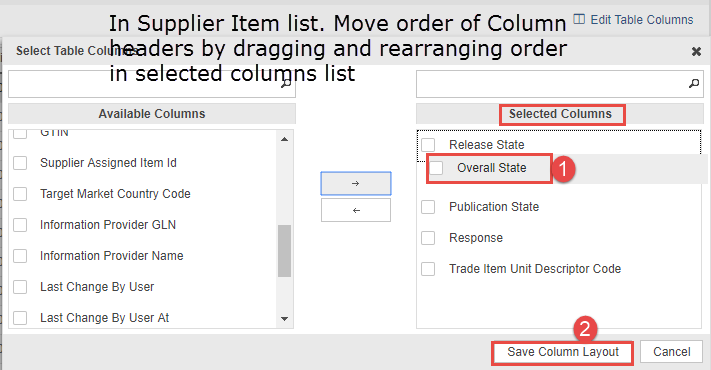Tick Trade Item Unit Descriptor Code checkbox
711x370 pixels.
428,269
